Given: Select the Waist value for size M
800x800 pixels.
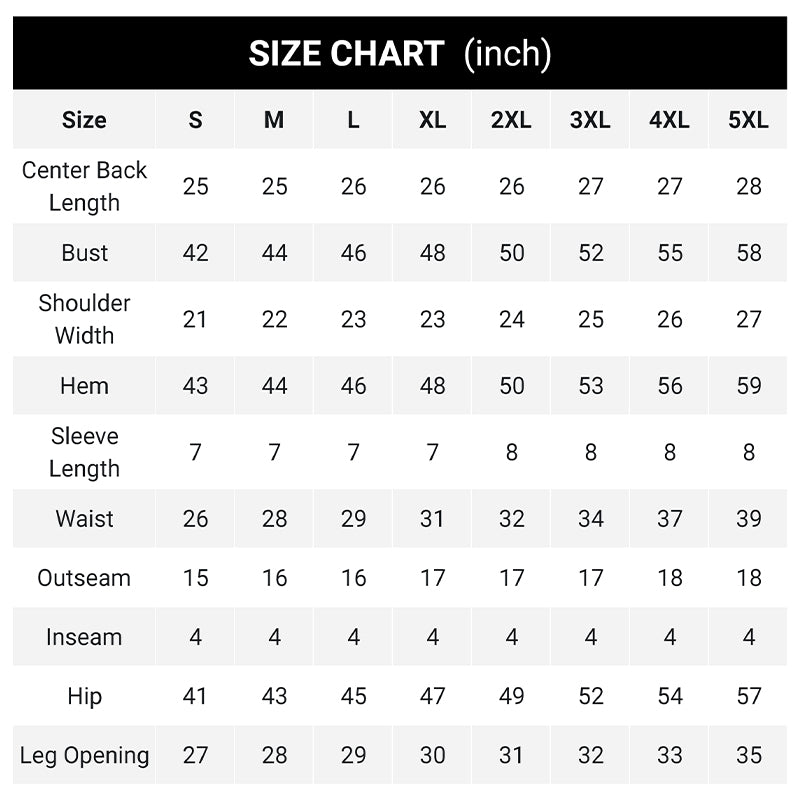Looking at the screenshot, I should point(274,519).
